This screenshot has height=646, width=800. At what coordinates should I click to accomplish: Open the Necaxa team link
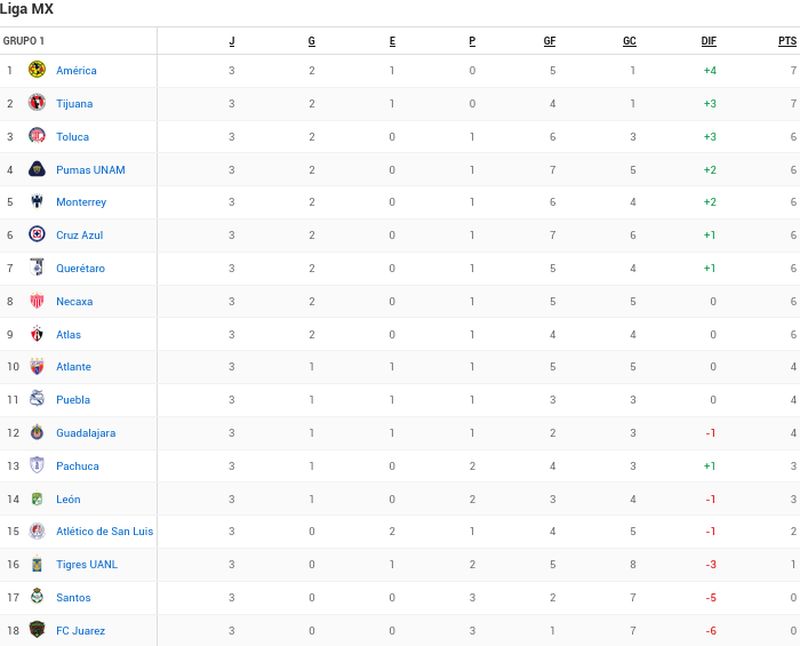tap(74, 302)
